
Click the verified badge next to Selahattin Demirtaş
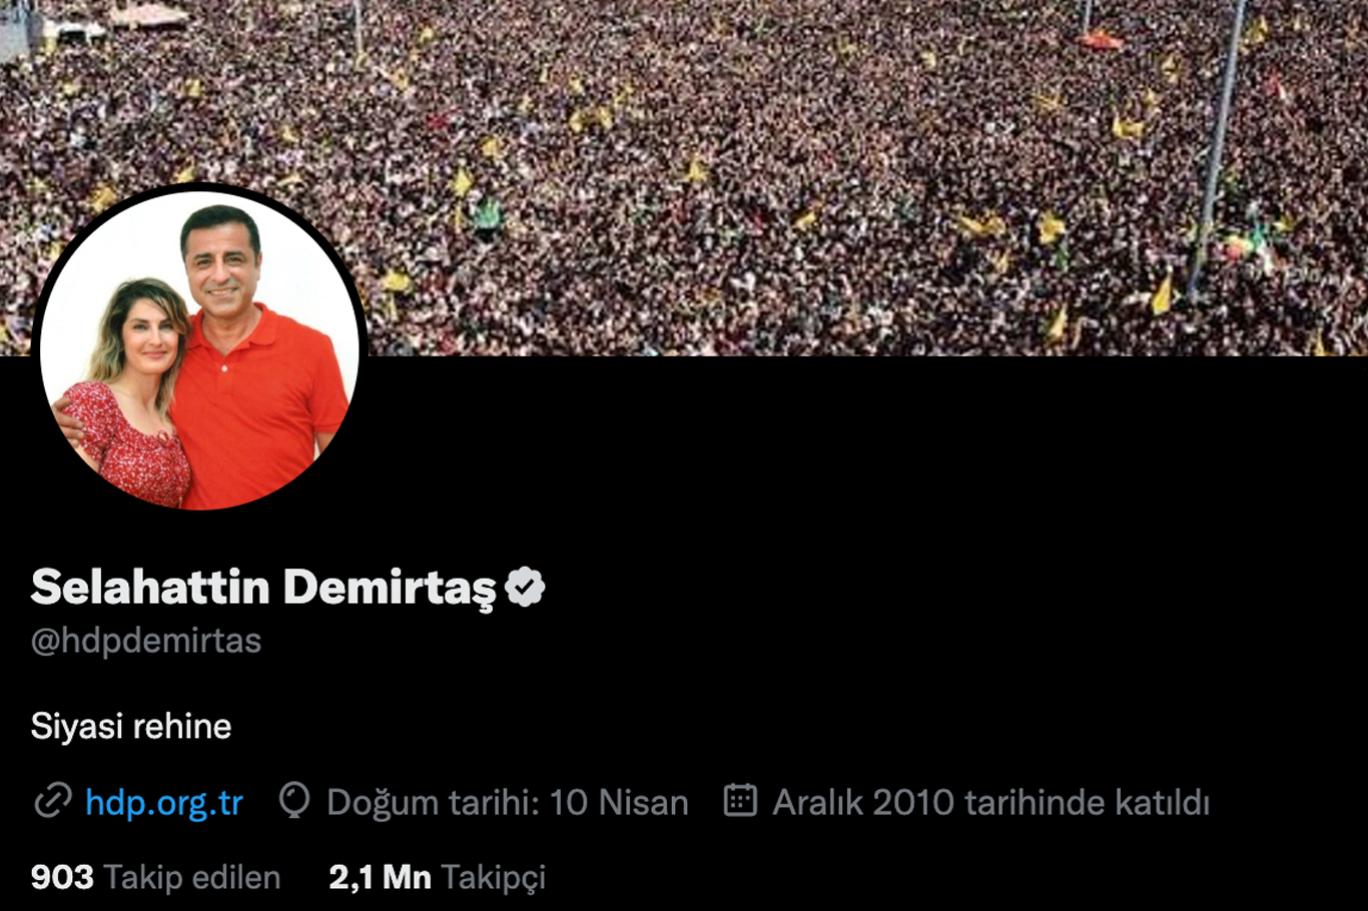tap(525, 587)
